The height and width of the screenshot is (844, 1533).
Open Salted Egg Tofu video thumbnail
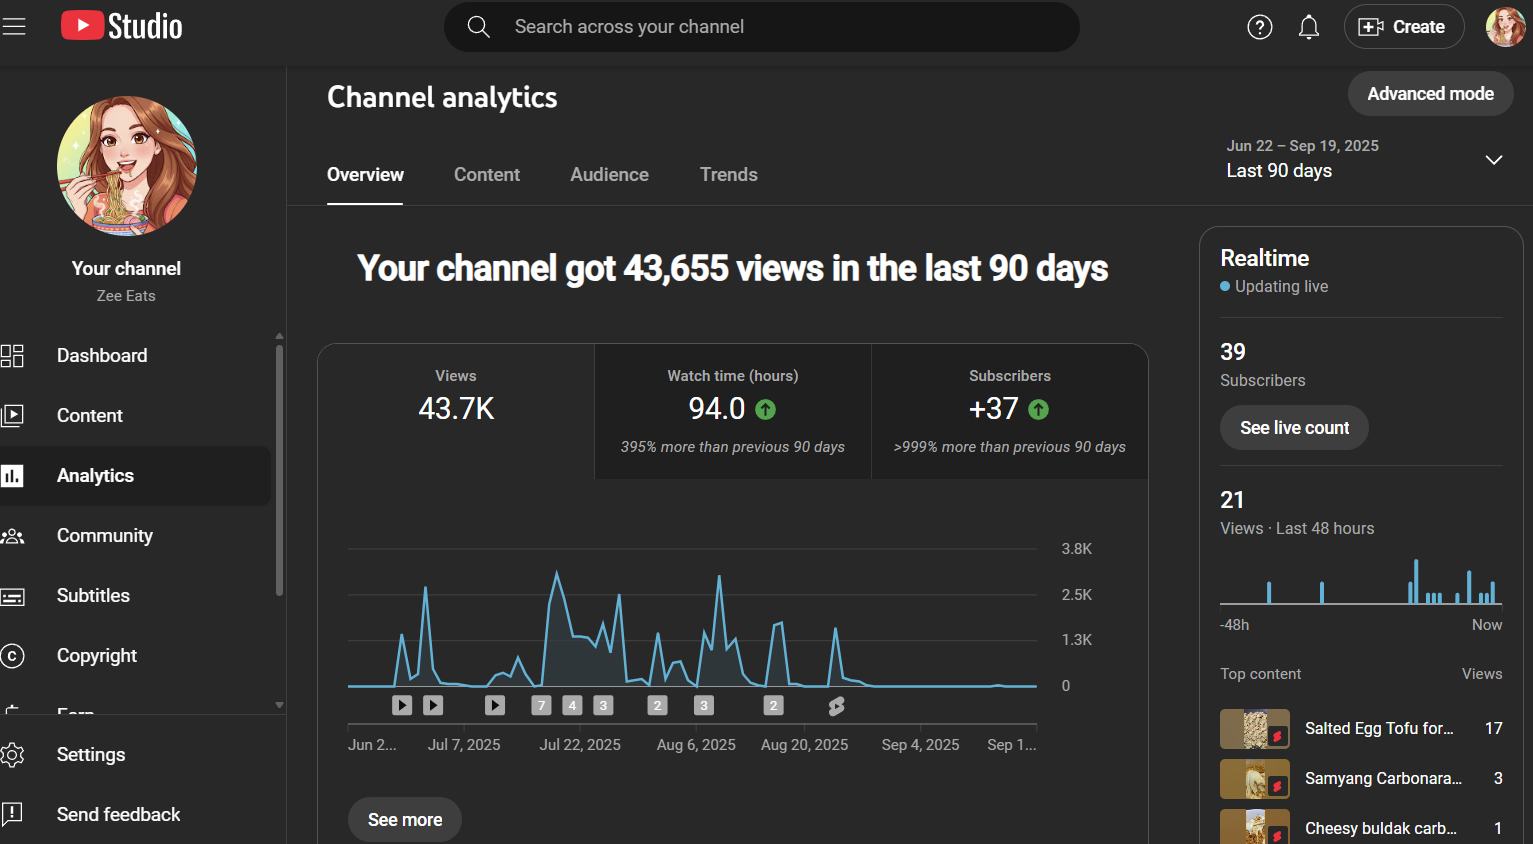click(1254, 729)
